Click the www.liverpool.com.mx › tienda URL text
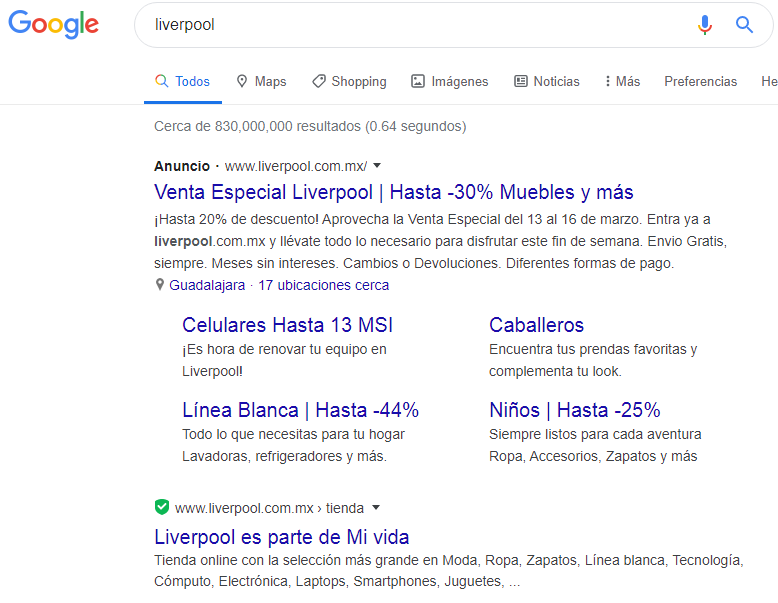 269,508
